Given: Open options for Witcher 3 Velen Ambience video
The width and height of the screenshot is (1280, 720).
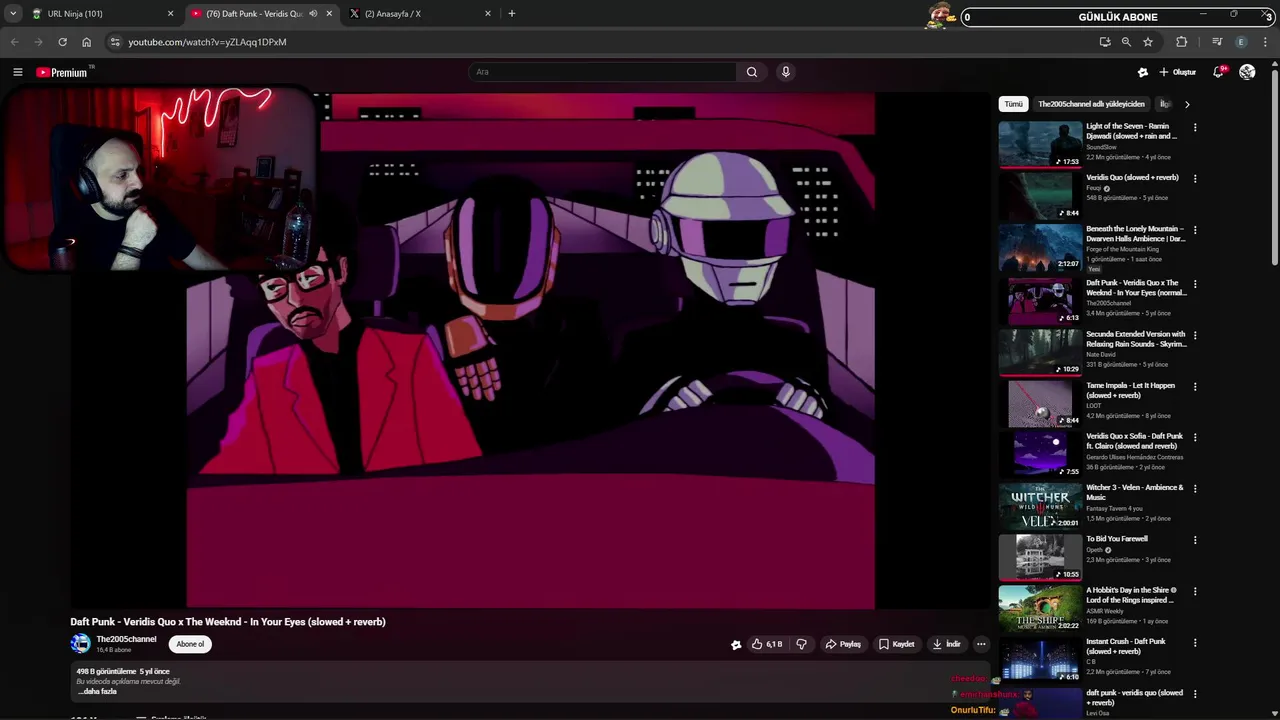Looking at the screenshot, I should pyautogui.click(x=1194, y=489).
